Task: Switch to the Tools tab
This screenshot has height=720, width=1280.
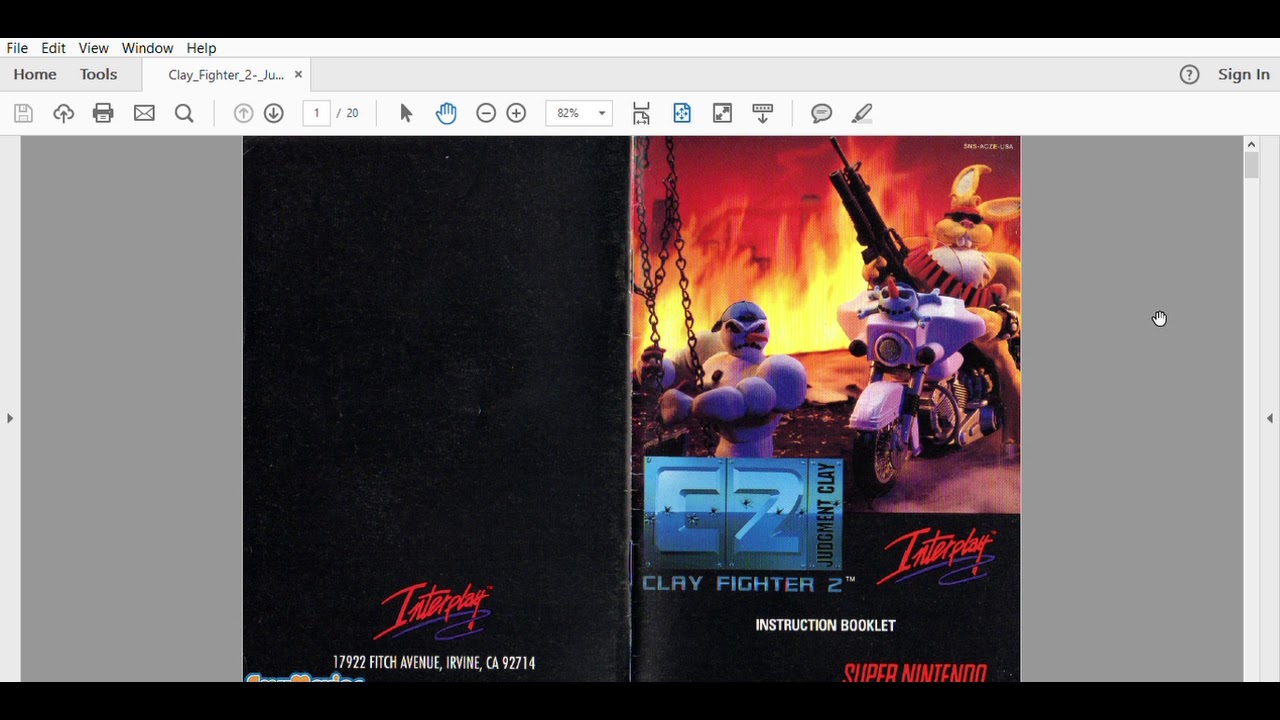Action: point(98,74)
